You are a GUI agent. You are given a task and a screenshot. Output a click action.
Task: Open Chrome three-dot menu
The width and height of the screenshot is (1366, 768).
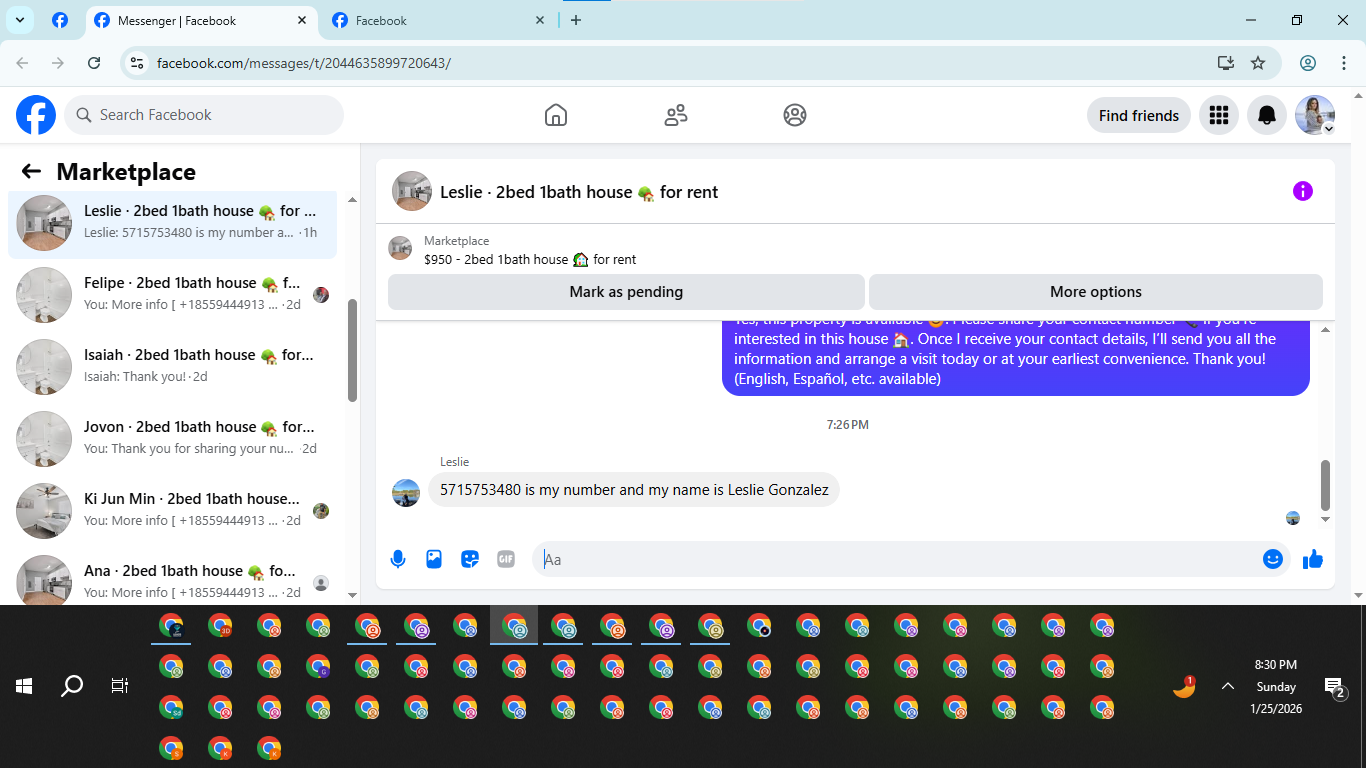click(1344, 63)
